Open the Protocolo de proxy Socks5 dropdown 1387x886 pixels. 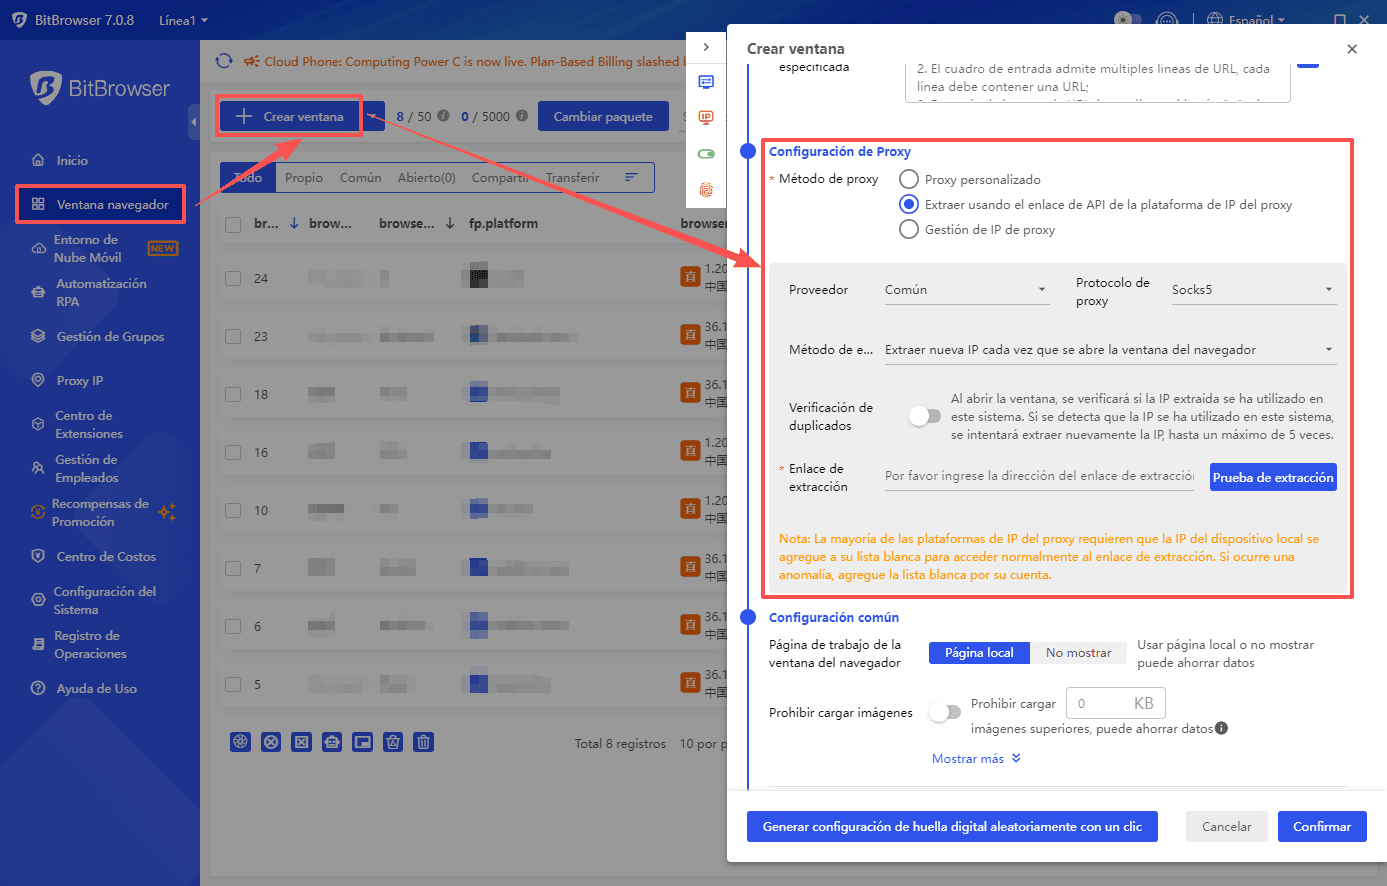(x=1253, y=287)
